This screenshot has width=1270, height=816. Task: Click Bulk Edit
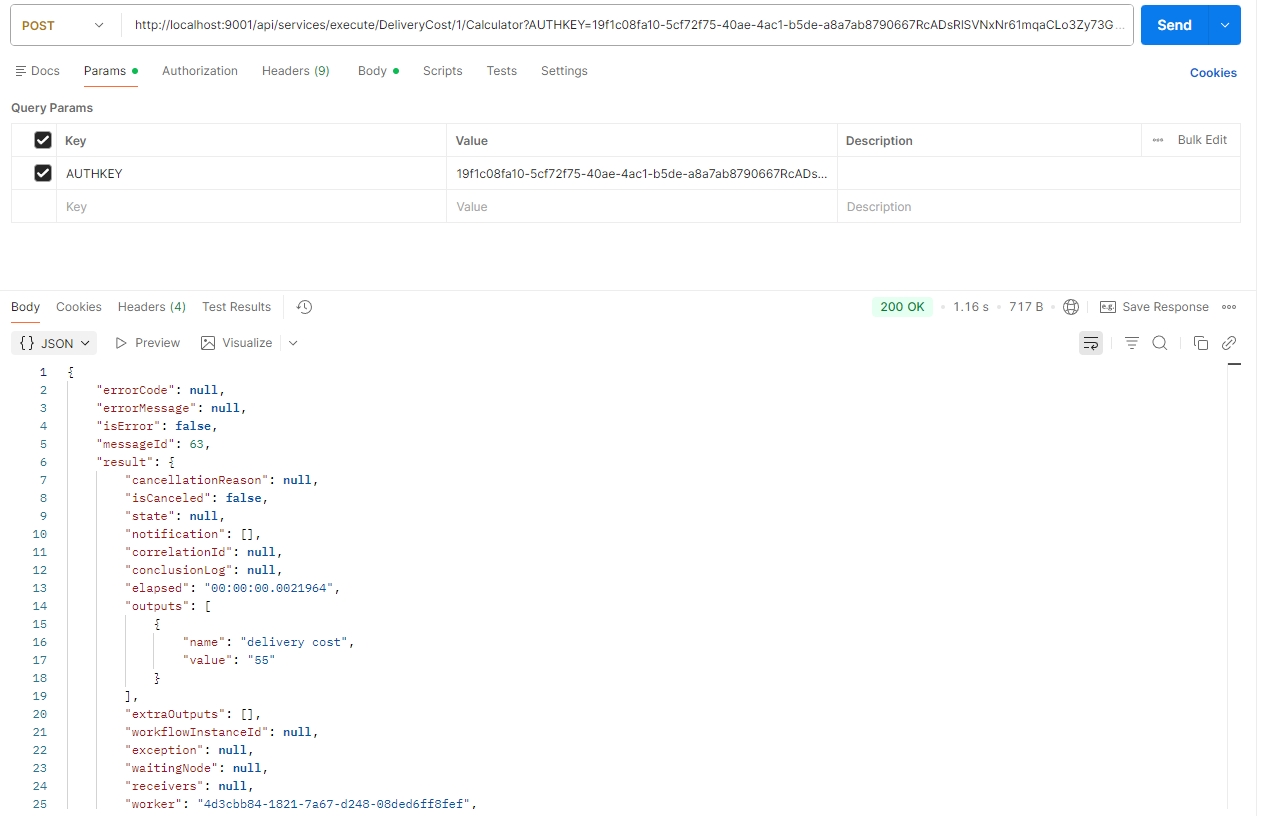pyautogui.click(x=1202, y=140)
